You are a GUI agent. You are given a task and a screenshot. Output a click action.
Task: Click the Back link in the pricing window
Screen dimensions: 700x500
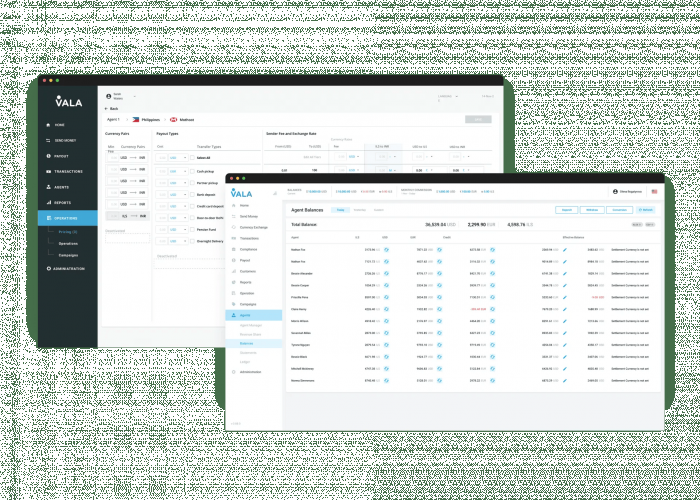tap(112, 109)
